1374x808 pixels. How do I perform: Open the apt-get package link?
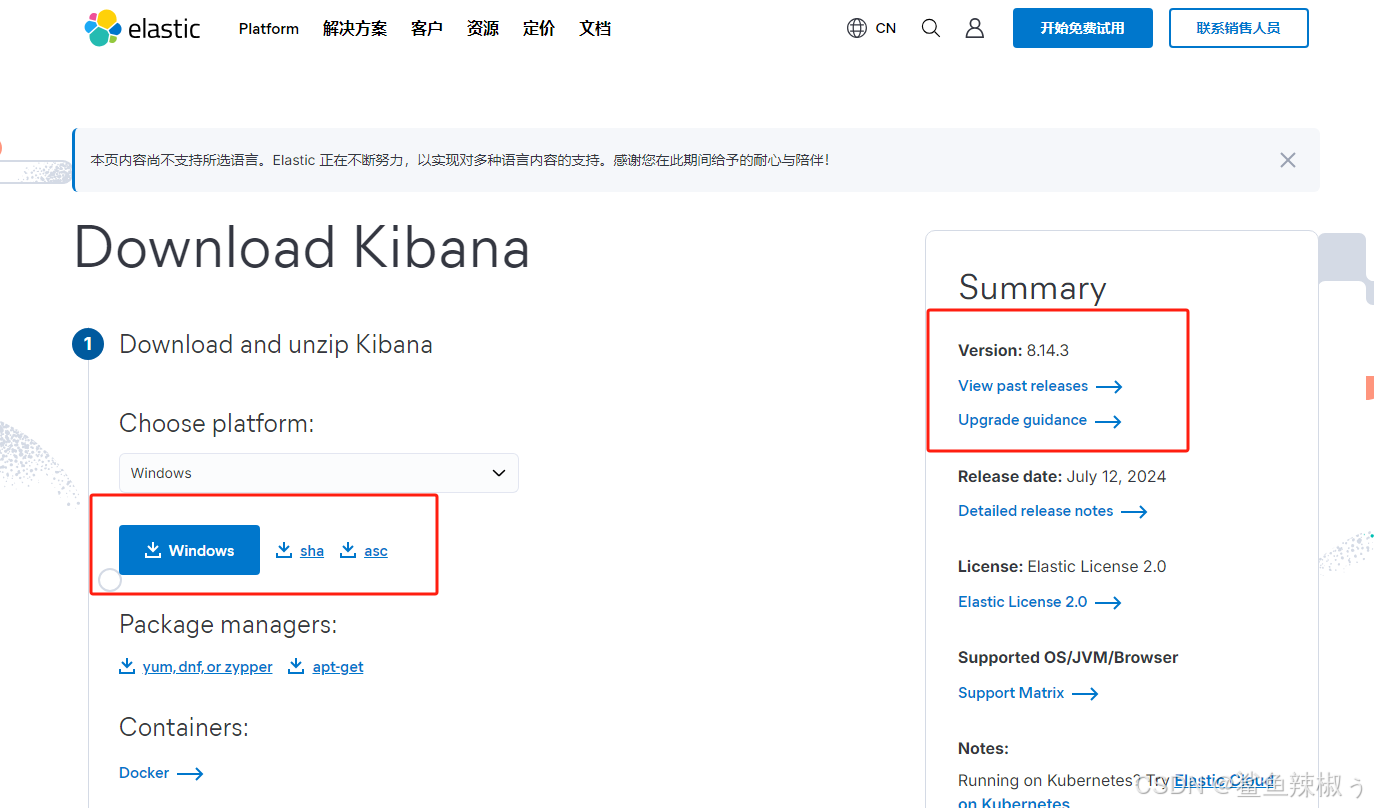pyautogui.click(x=326, y=667)
